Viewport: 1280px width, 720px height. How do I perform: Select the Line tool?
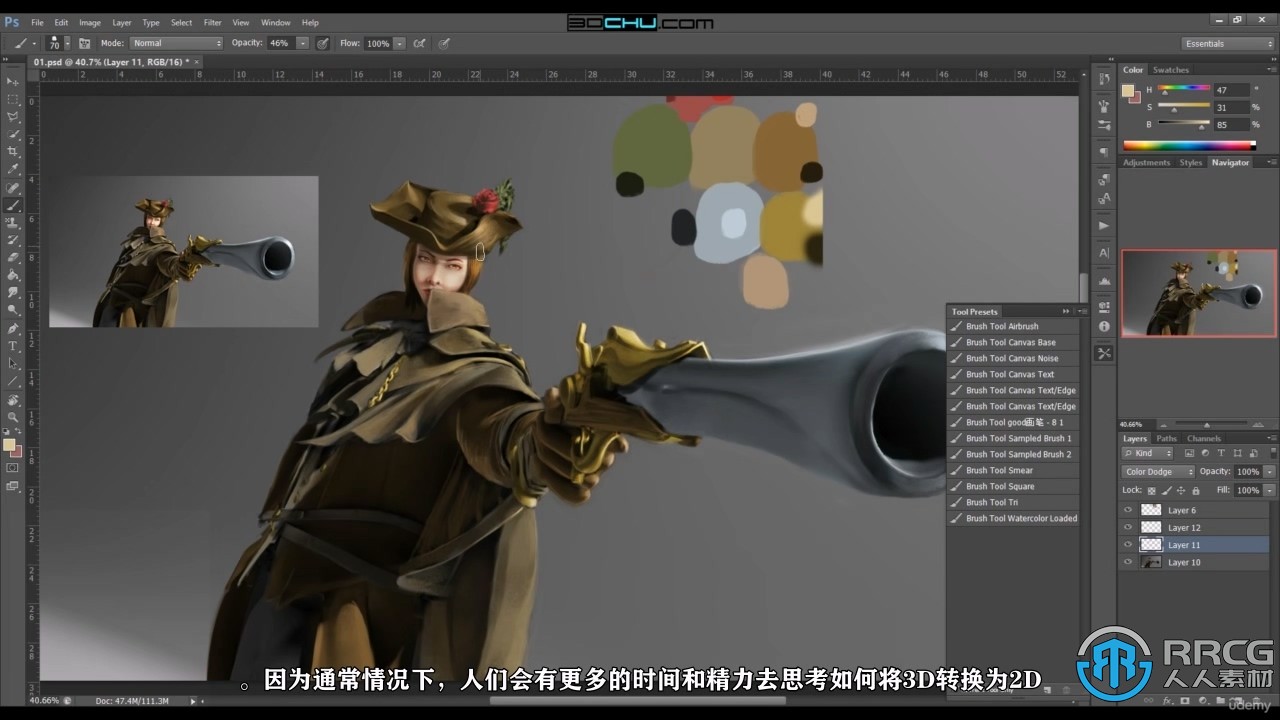pos(13,381)
